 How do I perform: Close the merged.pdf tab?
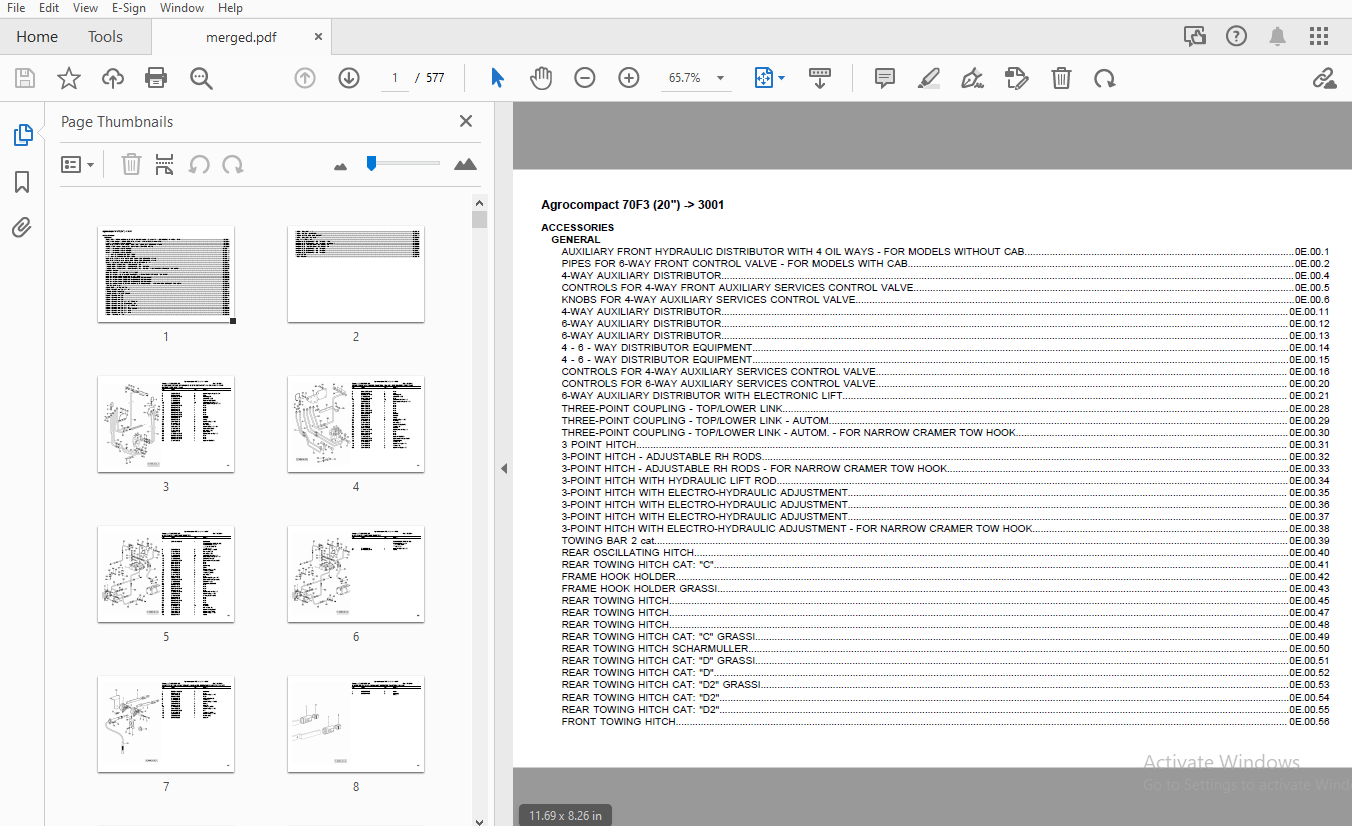pos(318,37)
